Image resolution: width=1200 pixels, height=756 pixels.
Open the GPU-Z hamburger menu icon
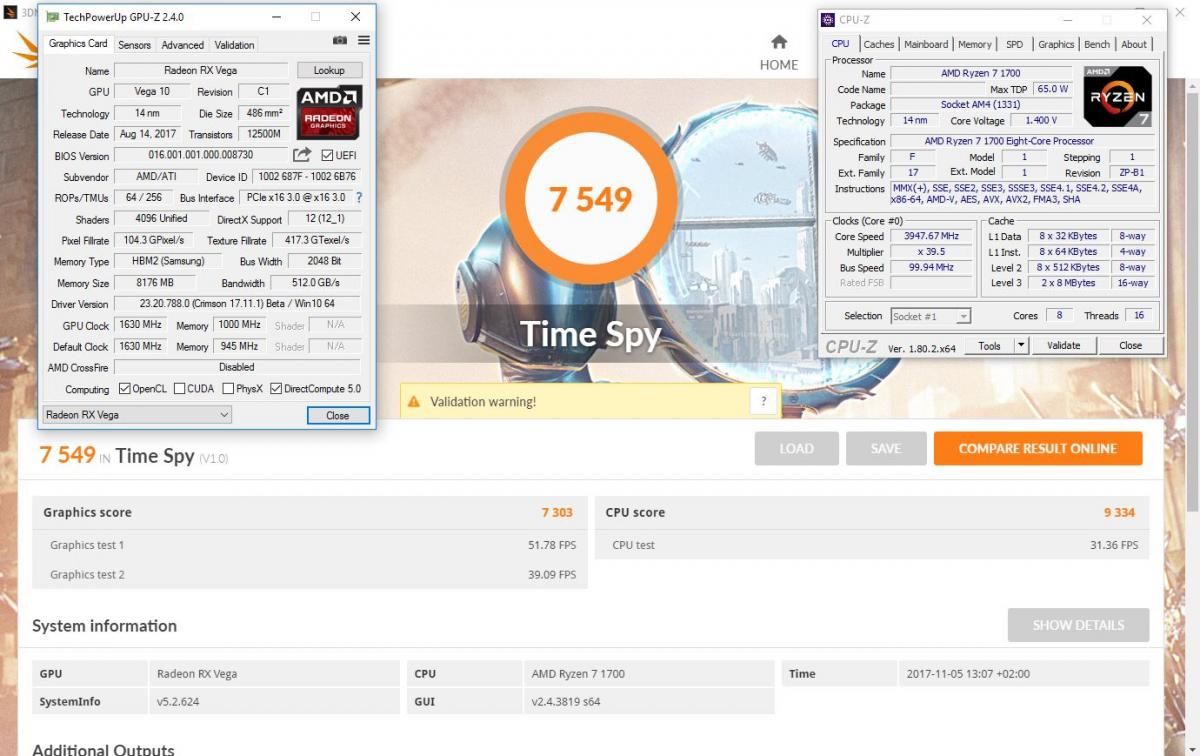(364, 41)
